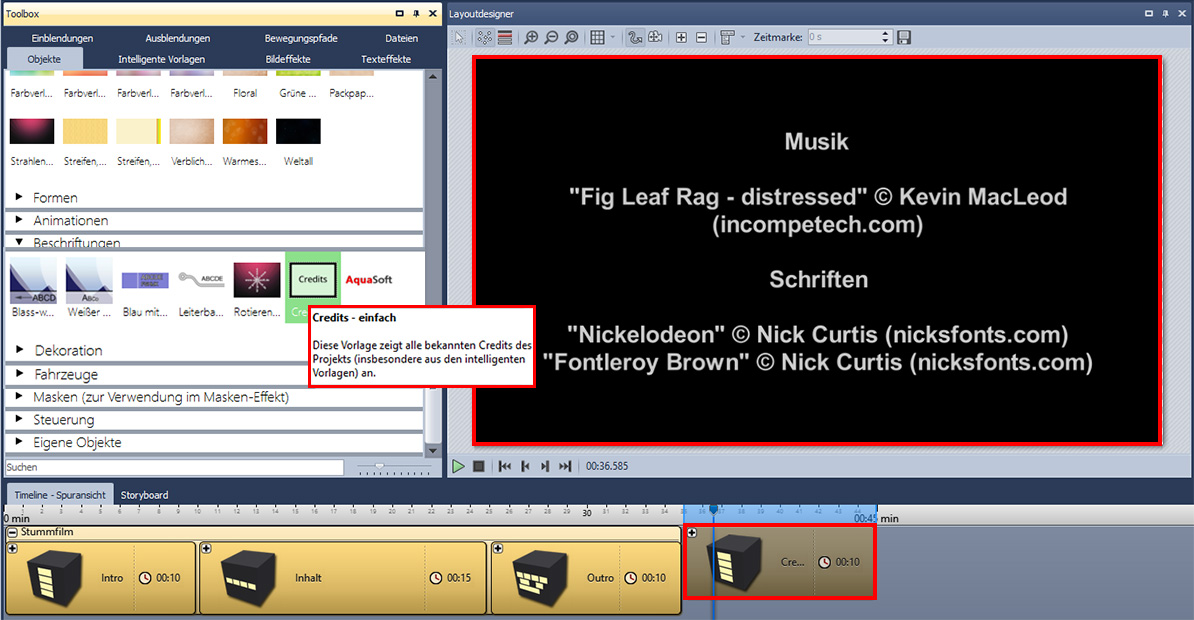1194x620 pixels.
Task: Click the Suchen search field
Action: [174, 467]
